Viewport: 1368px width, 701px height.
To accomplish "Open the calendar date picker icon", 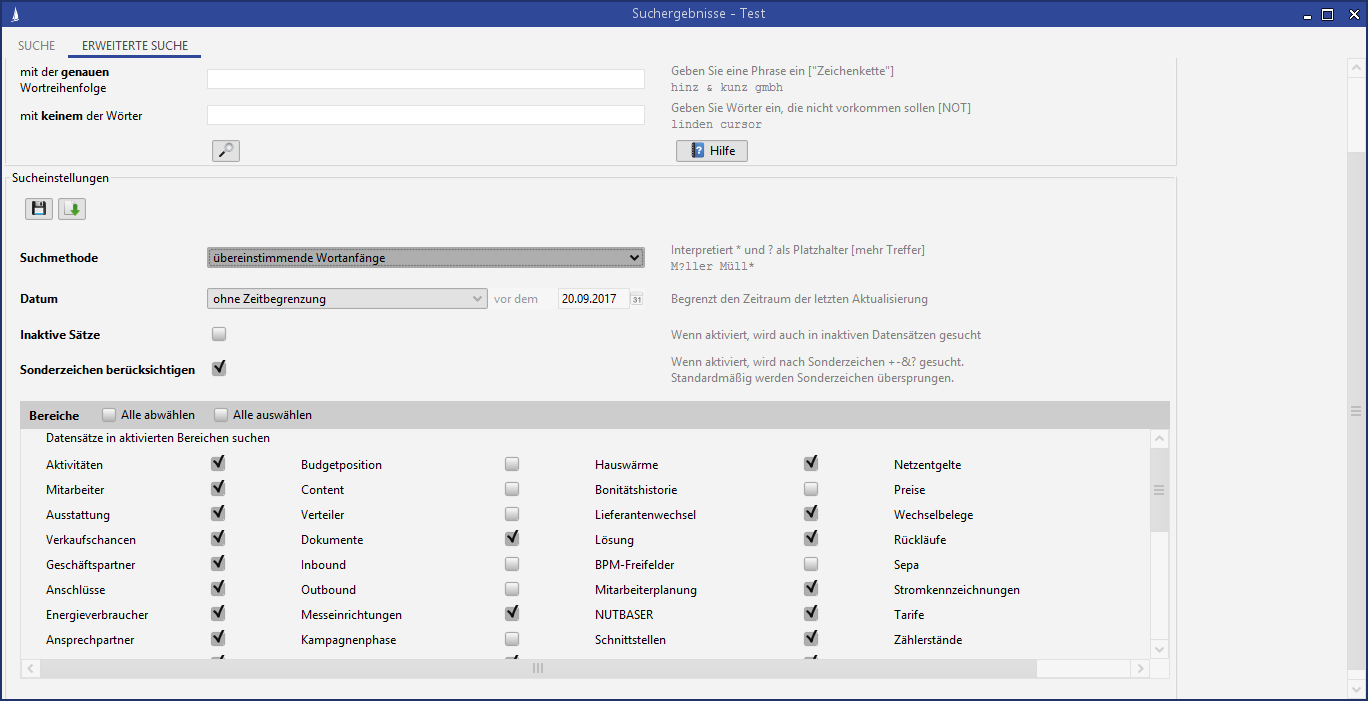I will 636,299.
